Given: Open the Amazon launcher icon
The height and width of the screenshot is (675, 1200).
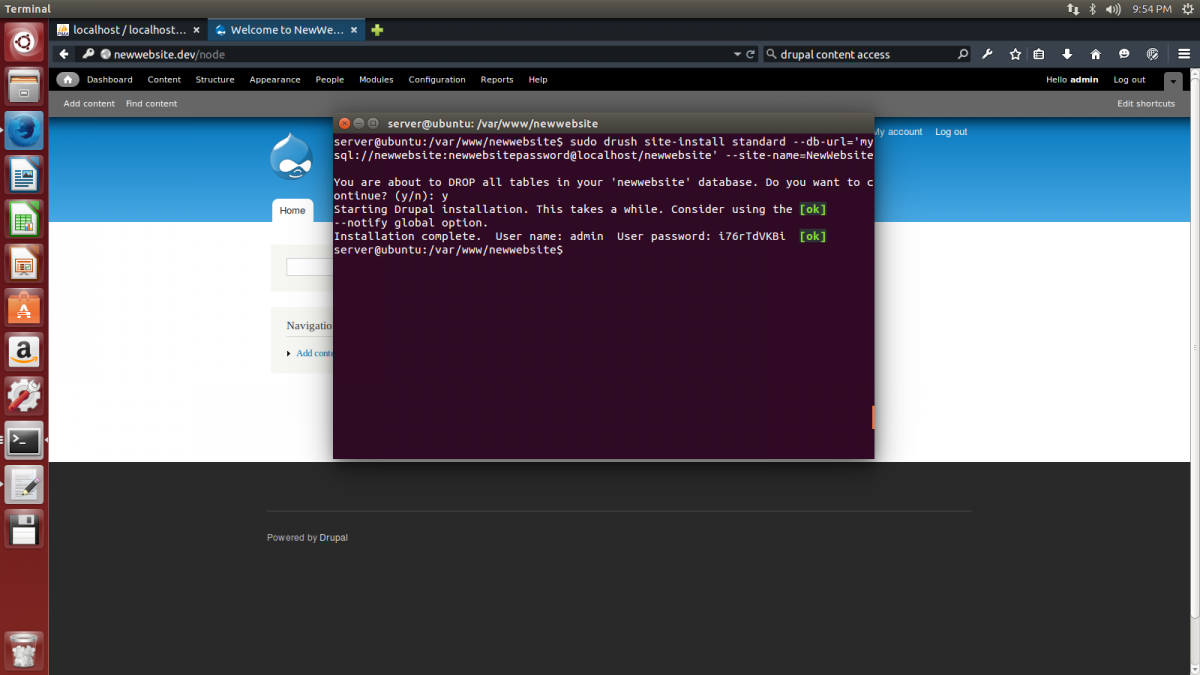Looking at the screenshot, I should pyautogui.click(x=24, y=352).
